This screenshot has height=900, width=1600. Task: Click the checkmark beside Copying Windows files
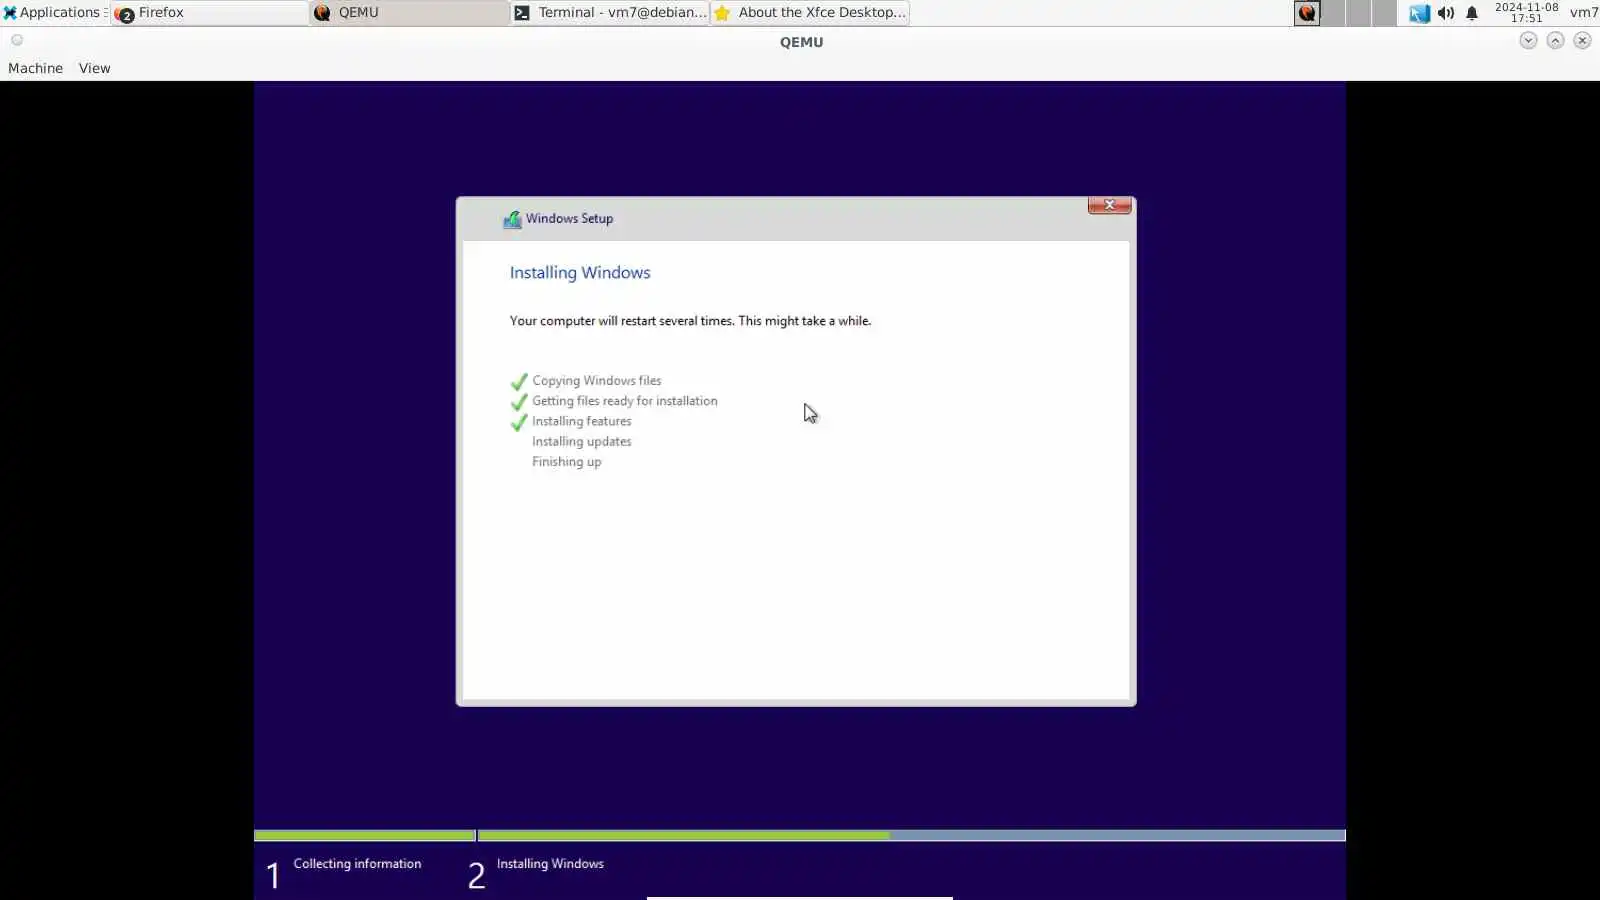coord(519,381)
